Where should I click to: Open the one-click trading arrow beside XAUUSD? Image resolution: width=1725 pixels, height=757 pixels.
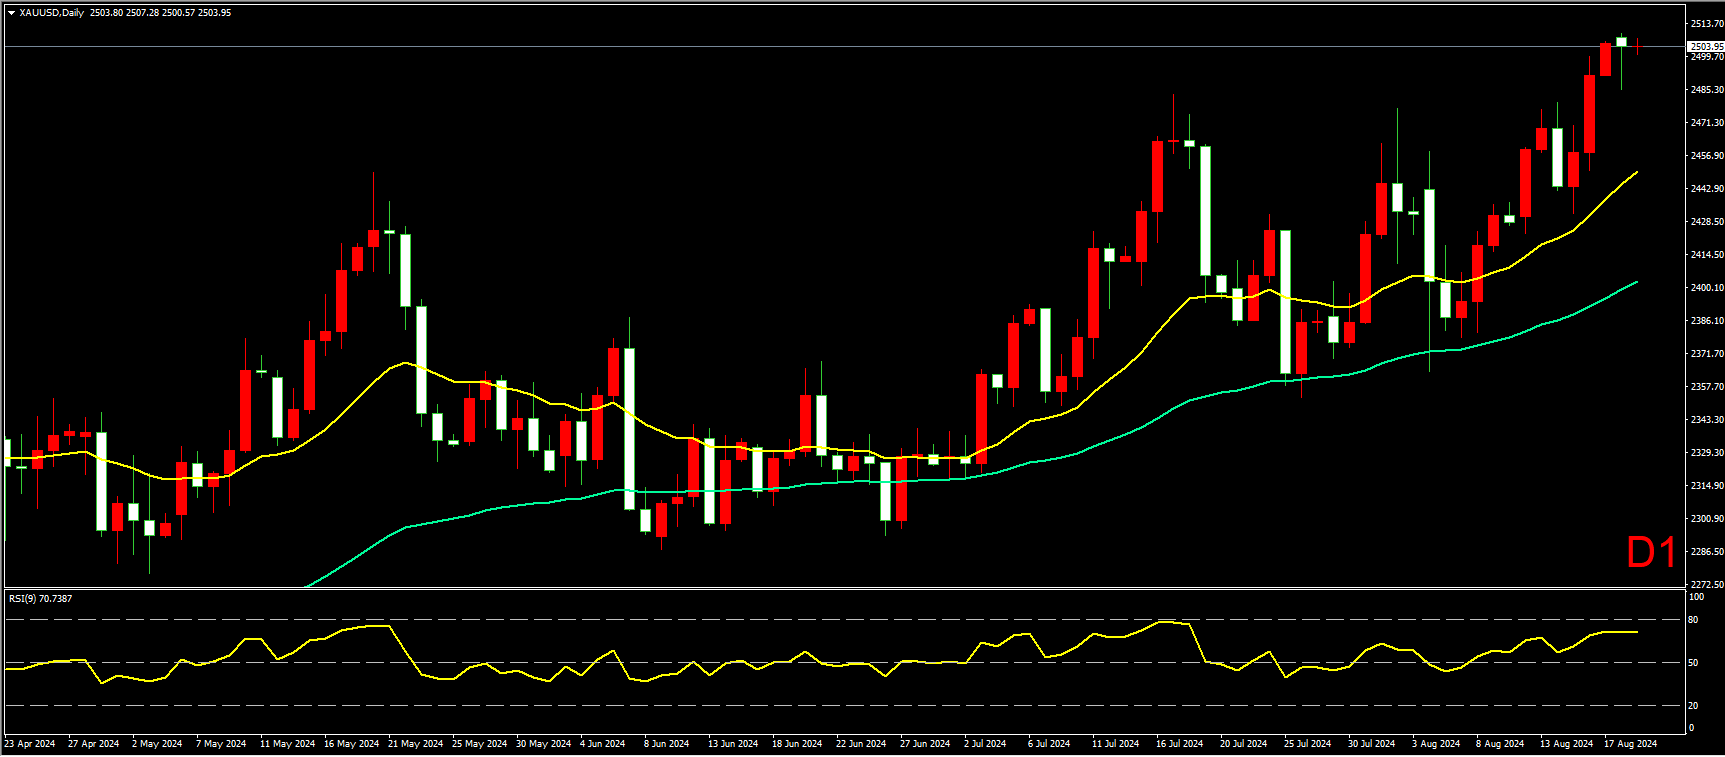tap(12, 13)
